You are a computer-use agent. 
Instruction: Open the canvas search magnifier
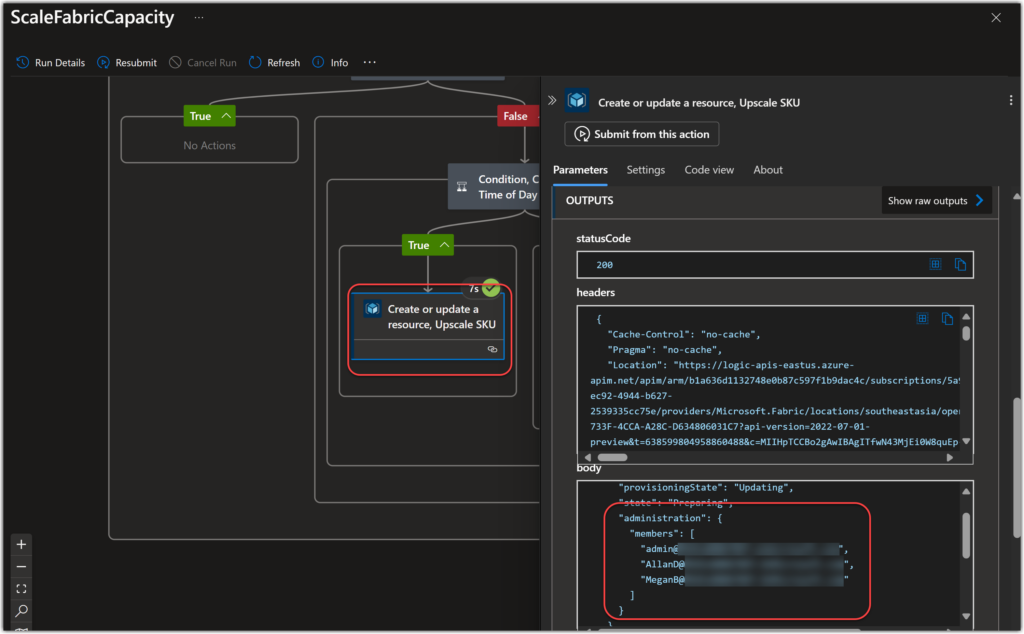[x=22, y=610]
